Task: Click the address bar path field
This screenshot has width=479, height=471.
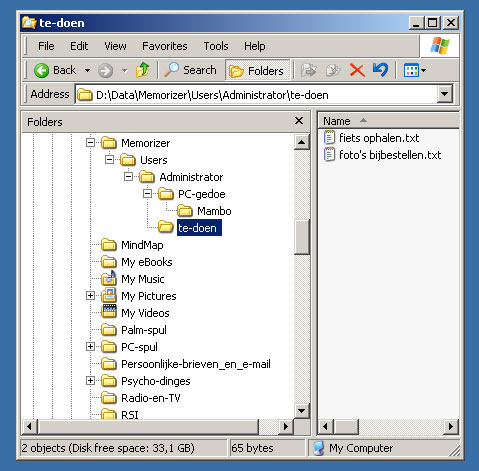Action: 257,95
